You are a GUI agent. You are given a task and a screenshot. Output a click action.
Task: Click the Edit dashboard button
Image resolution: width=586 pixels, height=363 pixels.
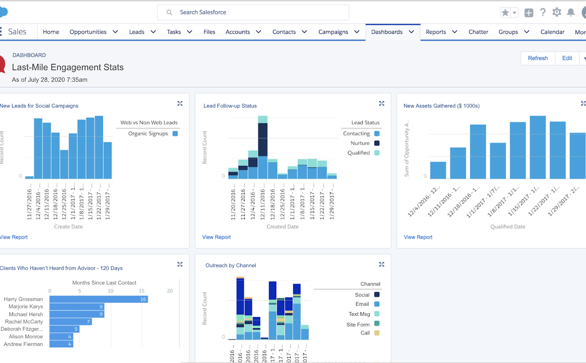point(567,58)
